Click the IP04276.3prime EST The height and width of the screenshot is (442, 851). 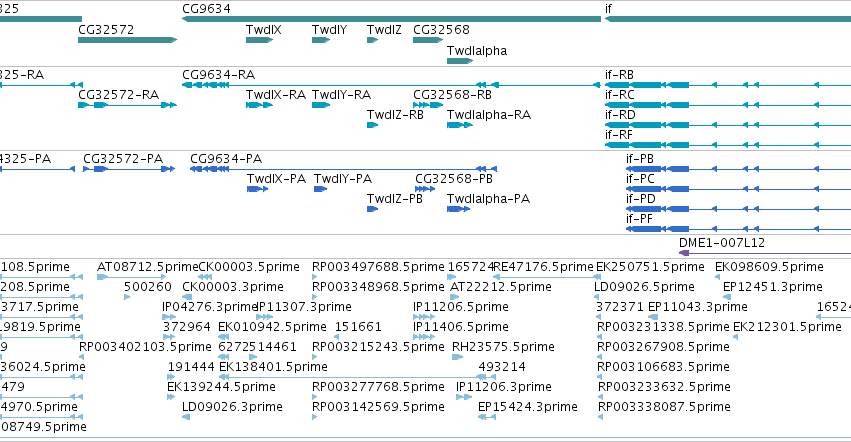(x=169, y=317)
